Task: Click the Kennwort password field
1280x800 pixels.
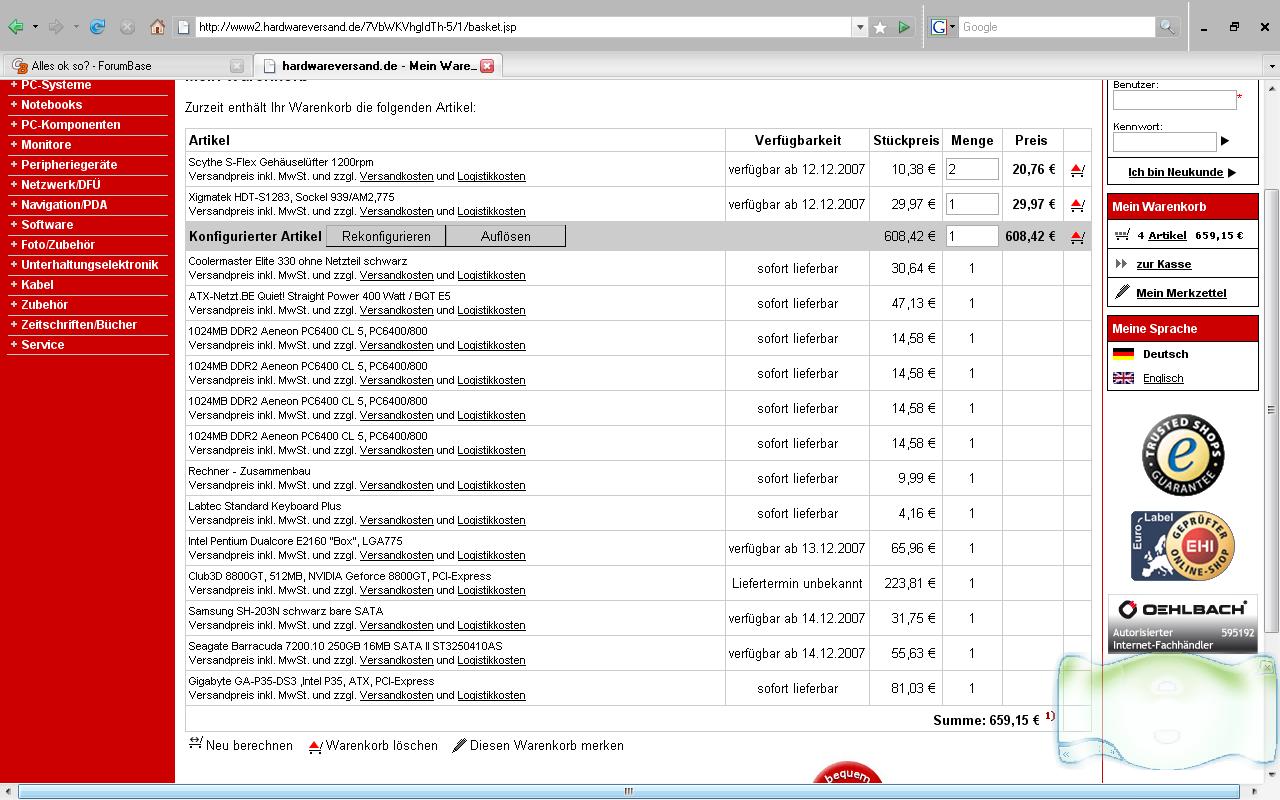Action: click(1164, 142)
